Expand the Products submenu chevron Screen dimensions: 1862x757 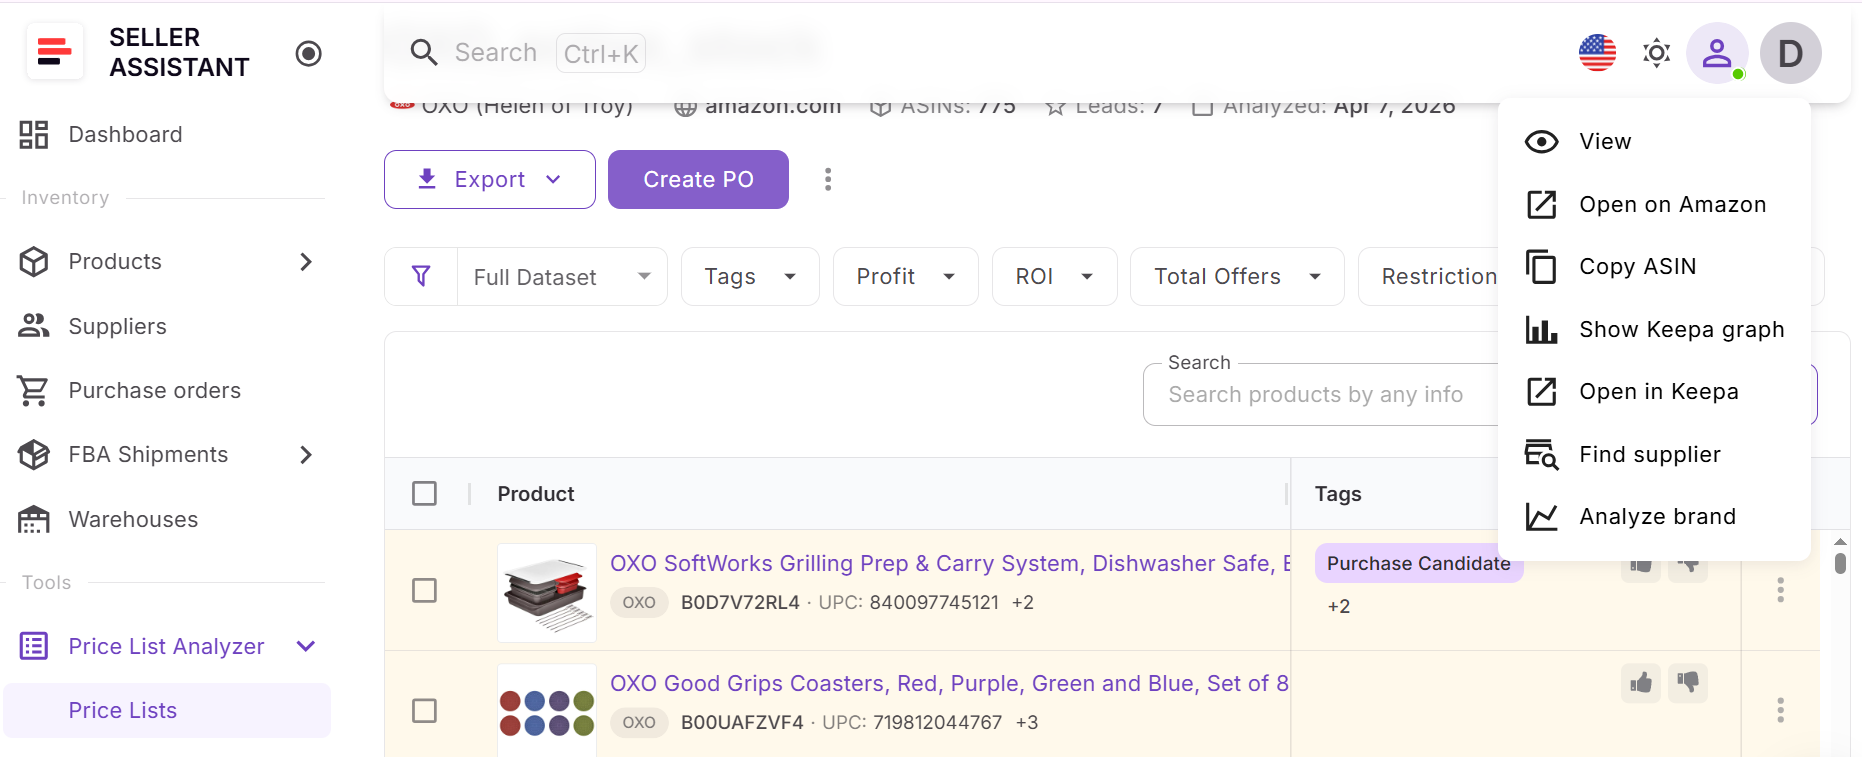306,262
